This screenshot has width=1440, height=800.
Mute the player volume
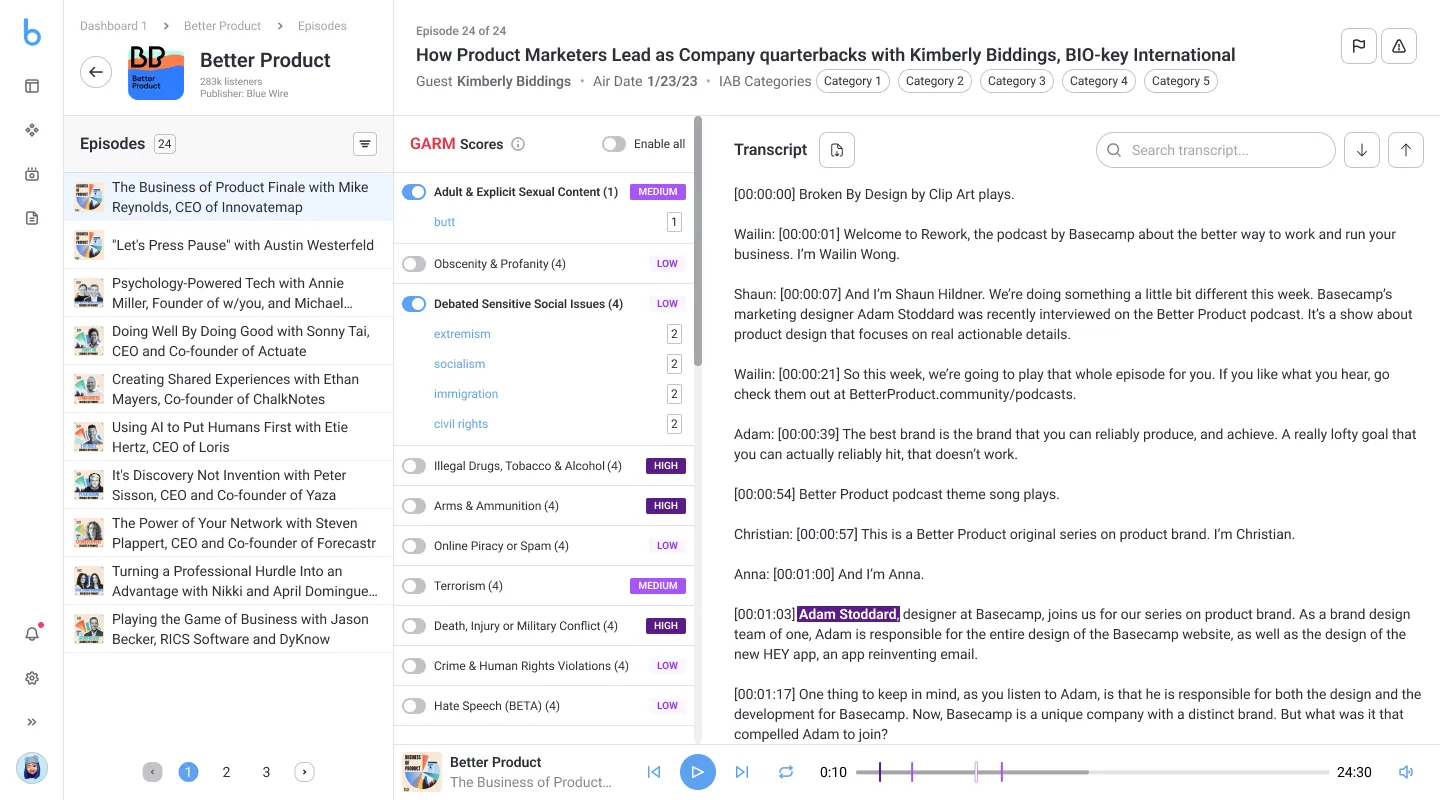click(x=1406, y=772)
